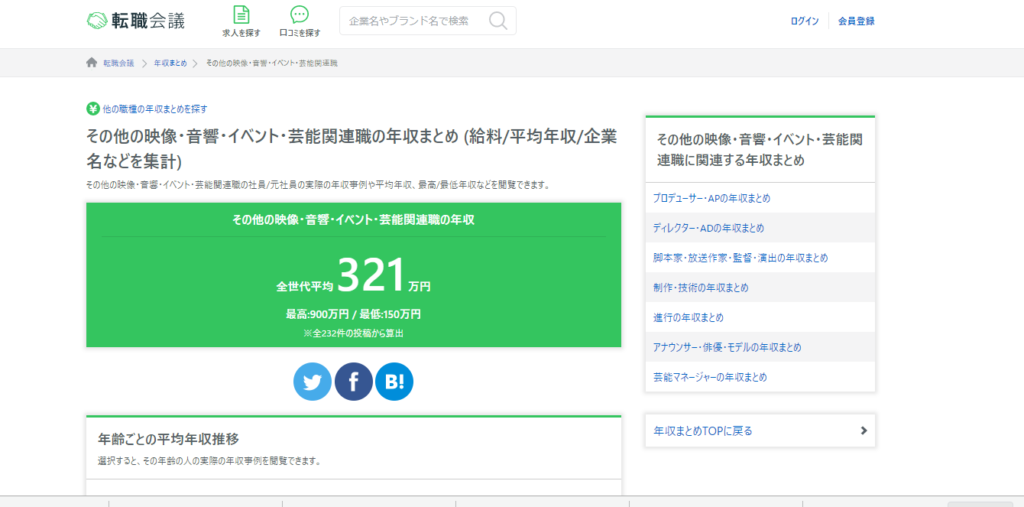Open 他の職種の年収まとめを探す link
The height and width of the screenshot is (507, 1024).
pos(155,109)
